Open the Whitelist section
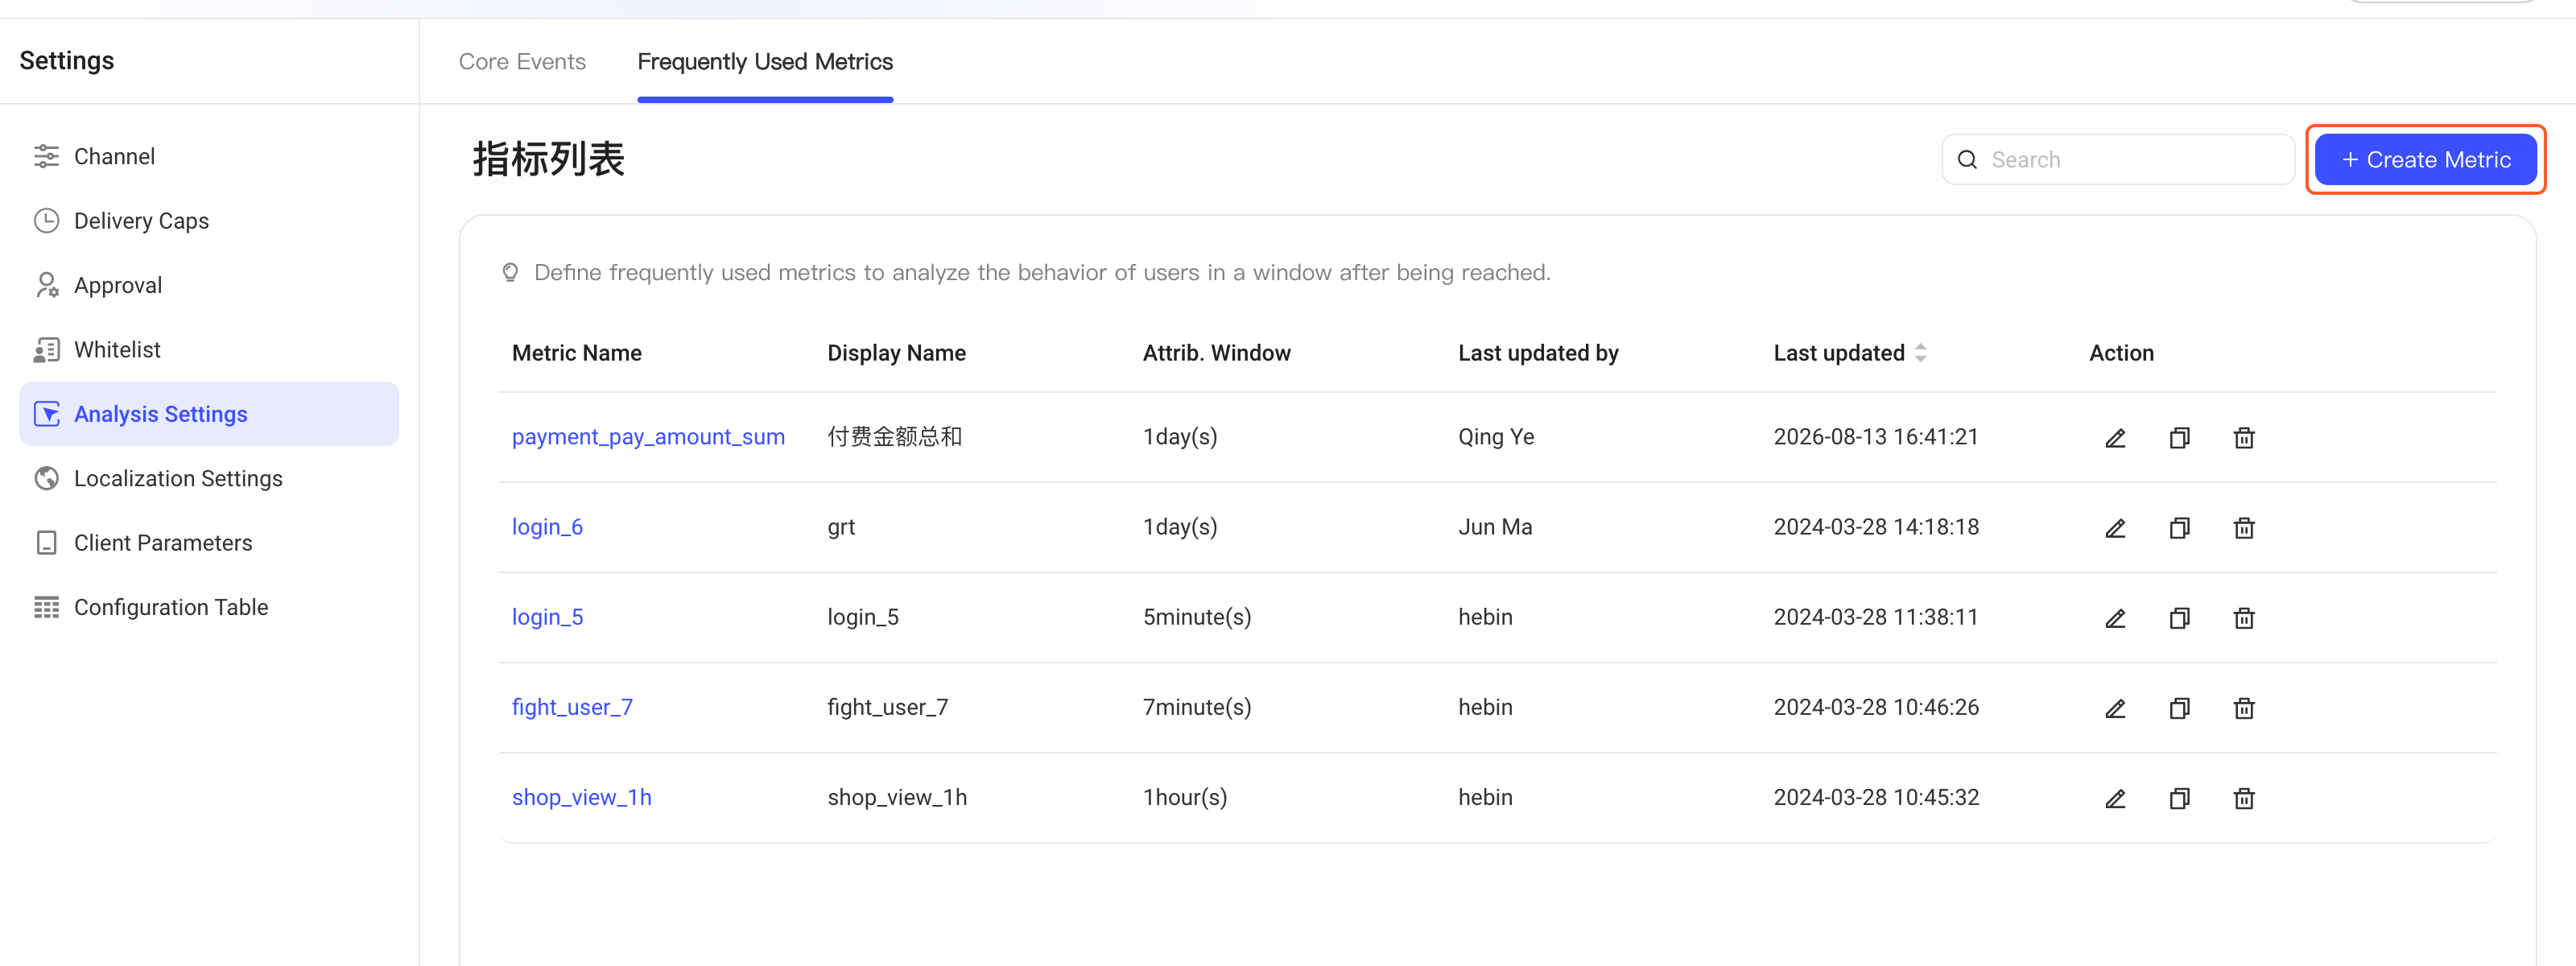The image size is (2576, 966). (x=209, y=350)
